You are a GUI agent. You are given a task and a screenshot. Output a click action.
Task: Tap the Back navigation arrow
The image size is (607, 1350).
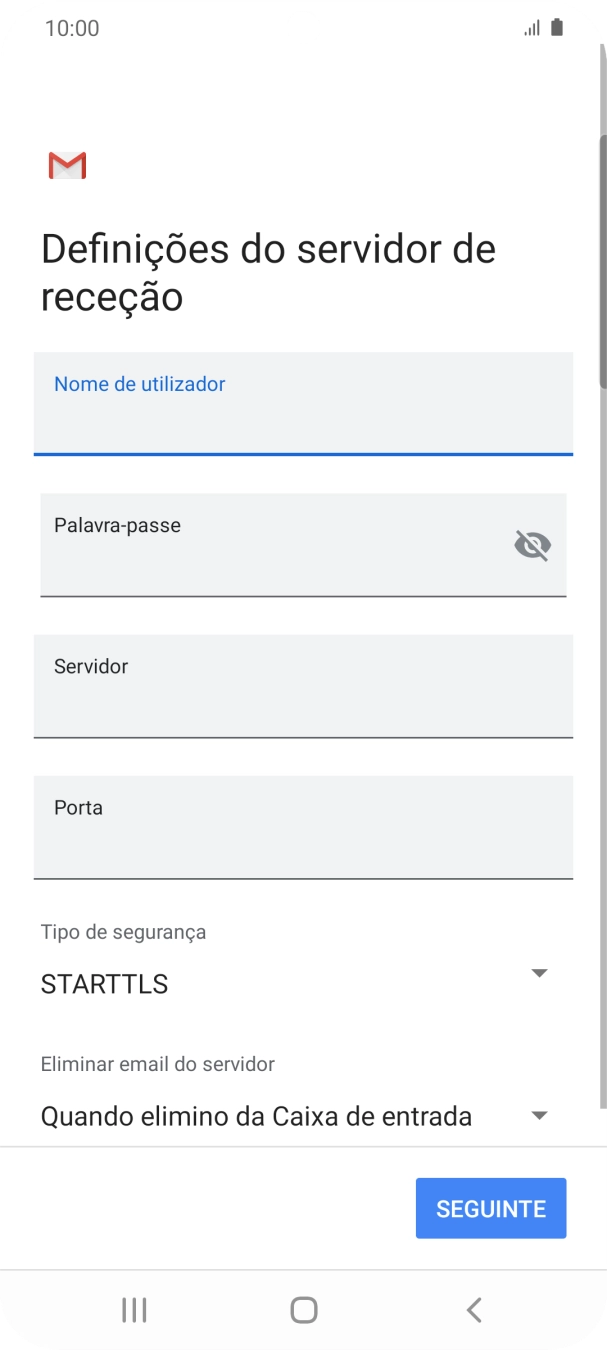click(474, 1310)
